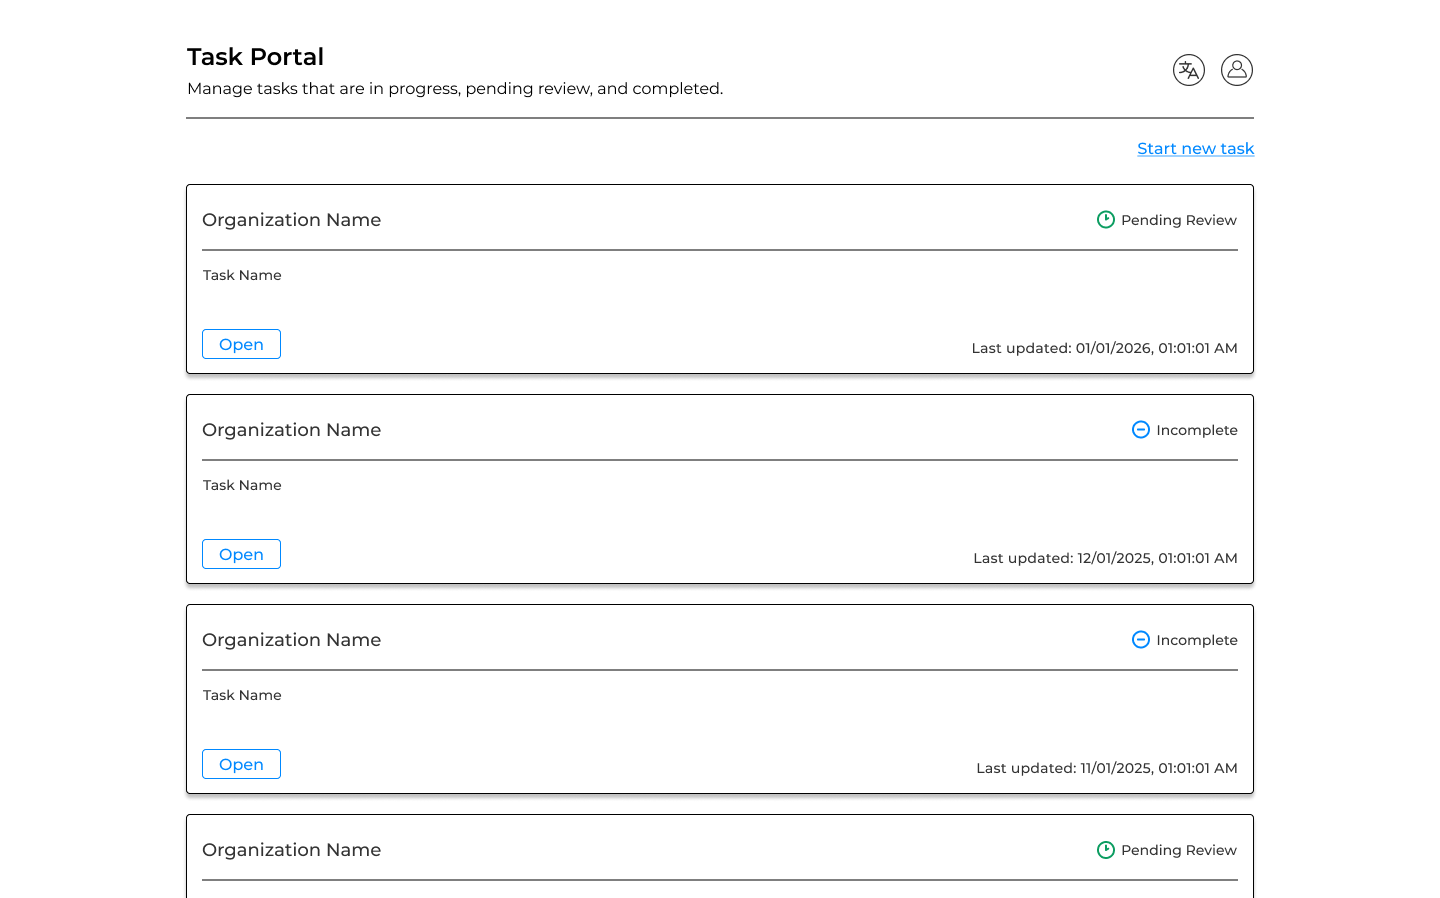Click 'Last updated: 12/01/2025, 01:01:01 AM' text
The image size is (1440, 898).
point(1105,558)
